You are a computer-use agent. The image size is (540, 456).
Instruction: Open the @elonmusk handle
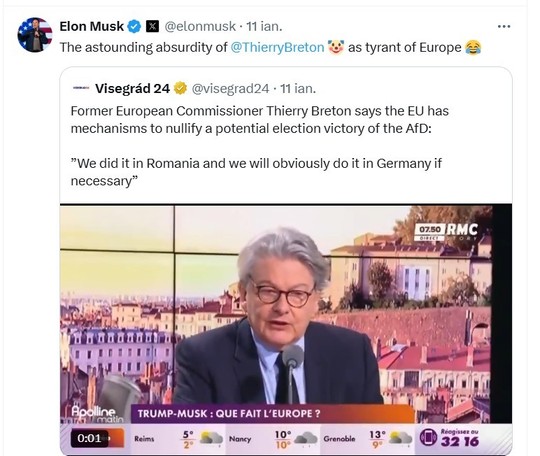tap(200, 27)
